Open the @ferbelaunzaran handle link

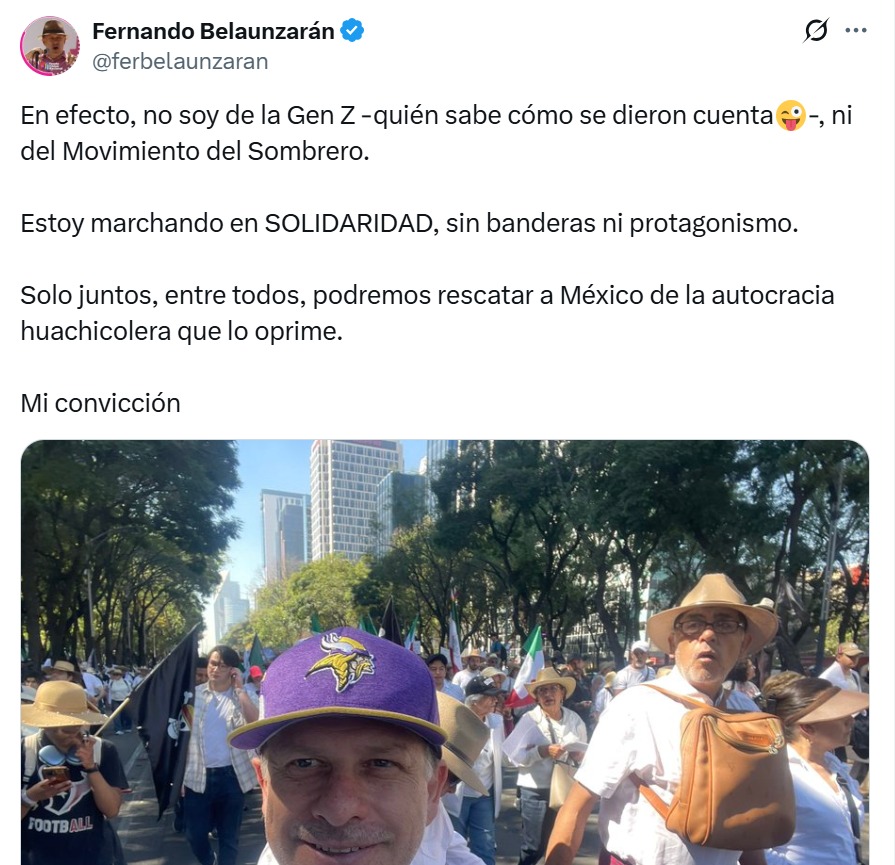point(180,62)
